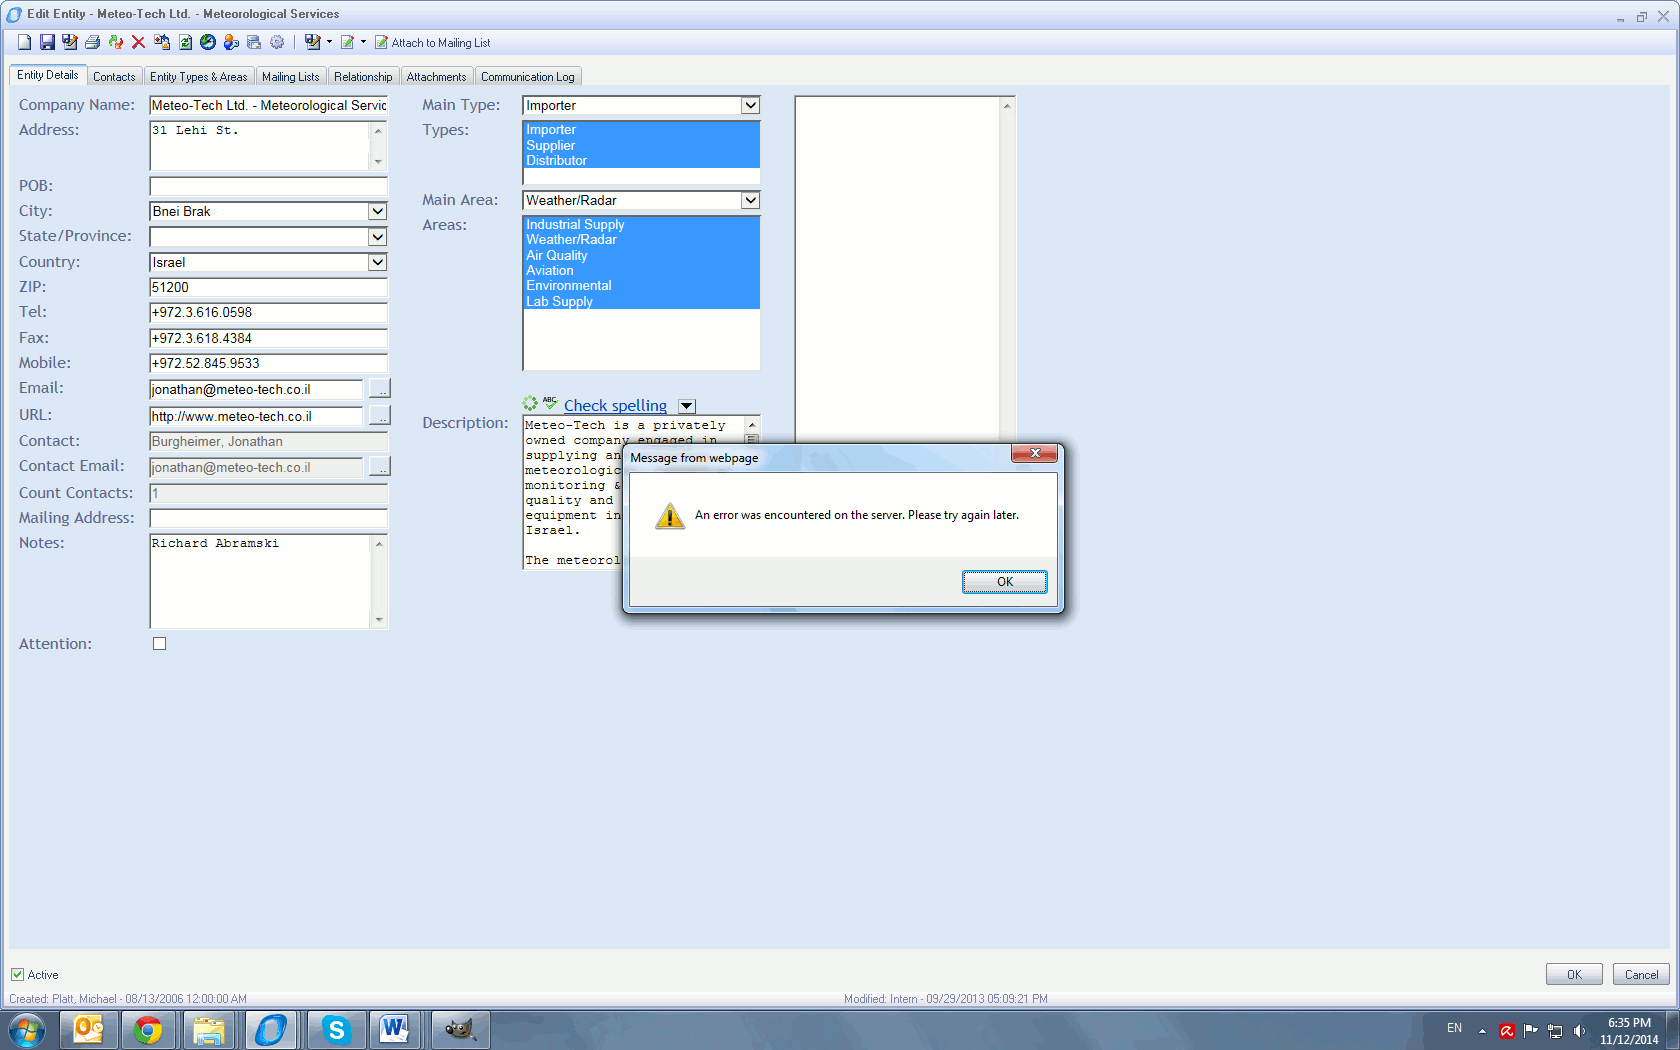Image resolution: width=1680 pixels, height=1050 pixels.
Task: Expand the Main Type dropdown
Action: [x=750, y=105]
